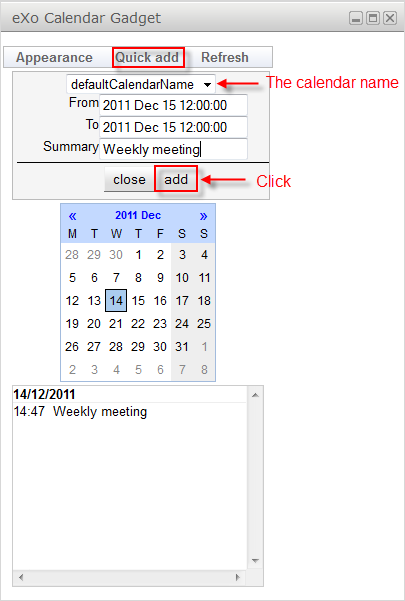Click the horizontal scroll right arrow
This screenshot has height=601, width=405.
click(238, 577)
